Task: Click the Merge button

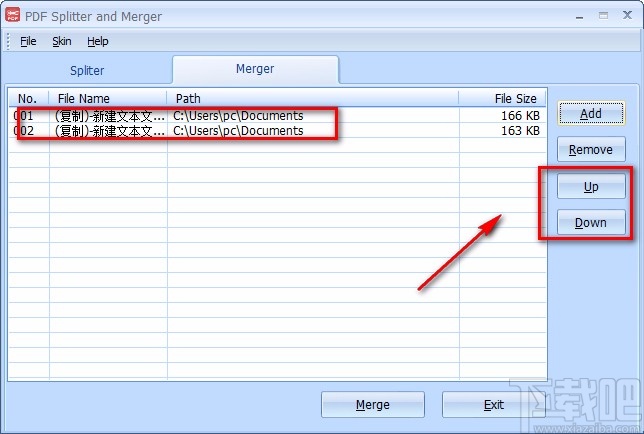Action: point(373,404)
